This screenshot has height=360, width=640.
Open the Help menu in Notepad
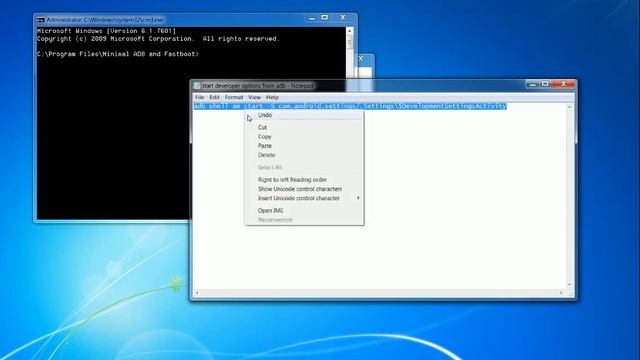point(272,97)
